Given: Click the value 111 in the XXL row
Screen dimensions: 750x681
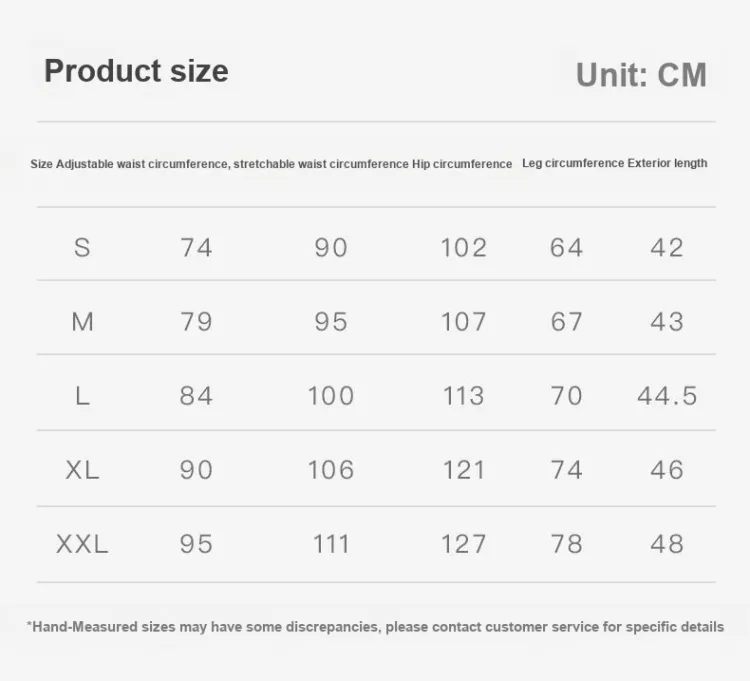Looking at the screenshot, I should pos(331,544).
